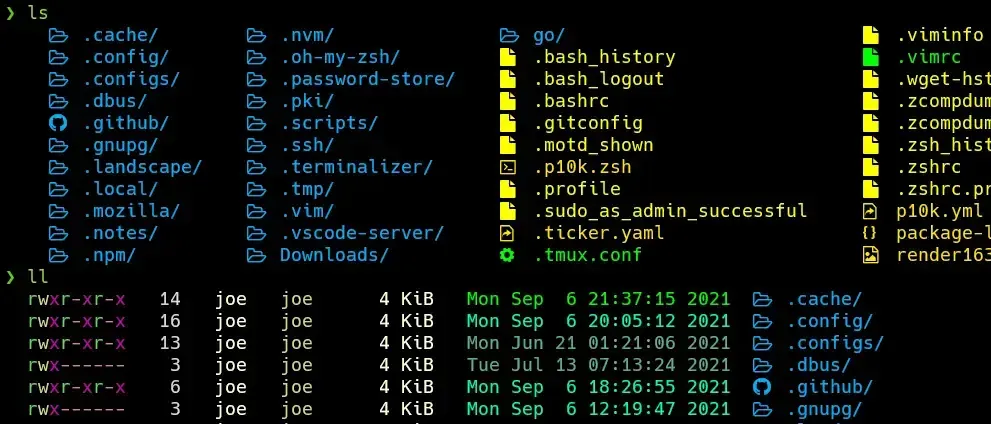Click the Jun 21 timestamp for .configs/
The width and height of the screenshot is (991, 424).
tap(598, 343)
